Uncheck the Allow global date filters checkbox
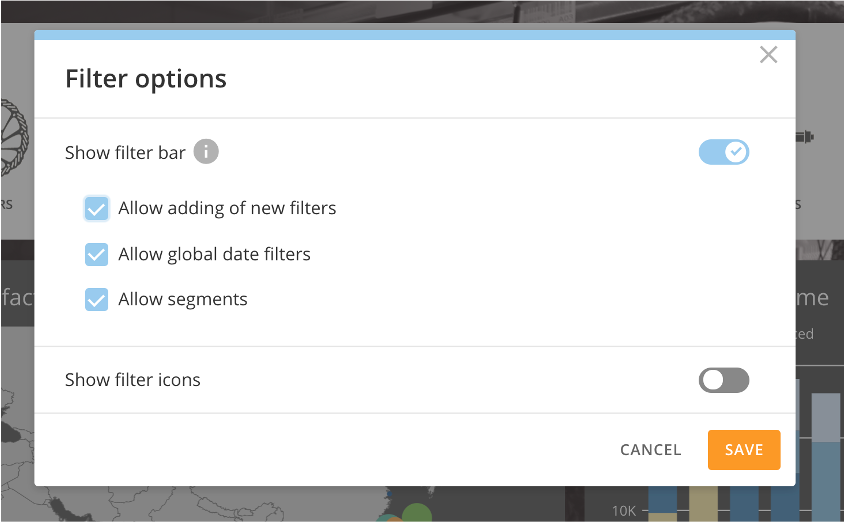The height and width of the screenshot is (522, 845). [96, 254]
